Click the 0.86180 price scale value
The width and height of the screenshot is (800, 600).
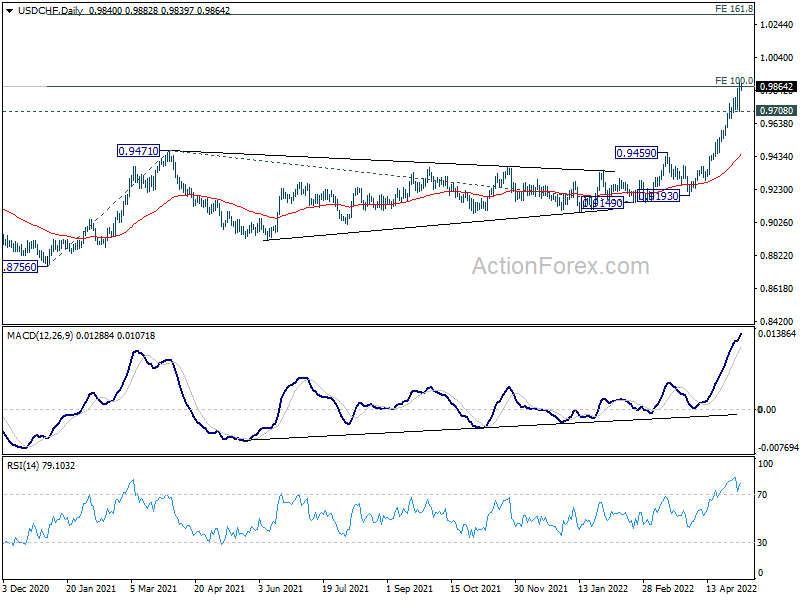pos(777,289)
